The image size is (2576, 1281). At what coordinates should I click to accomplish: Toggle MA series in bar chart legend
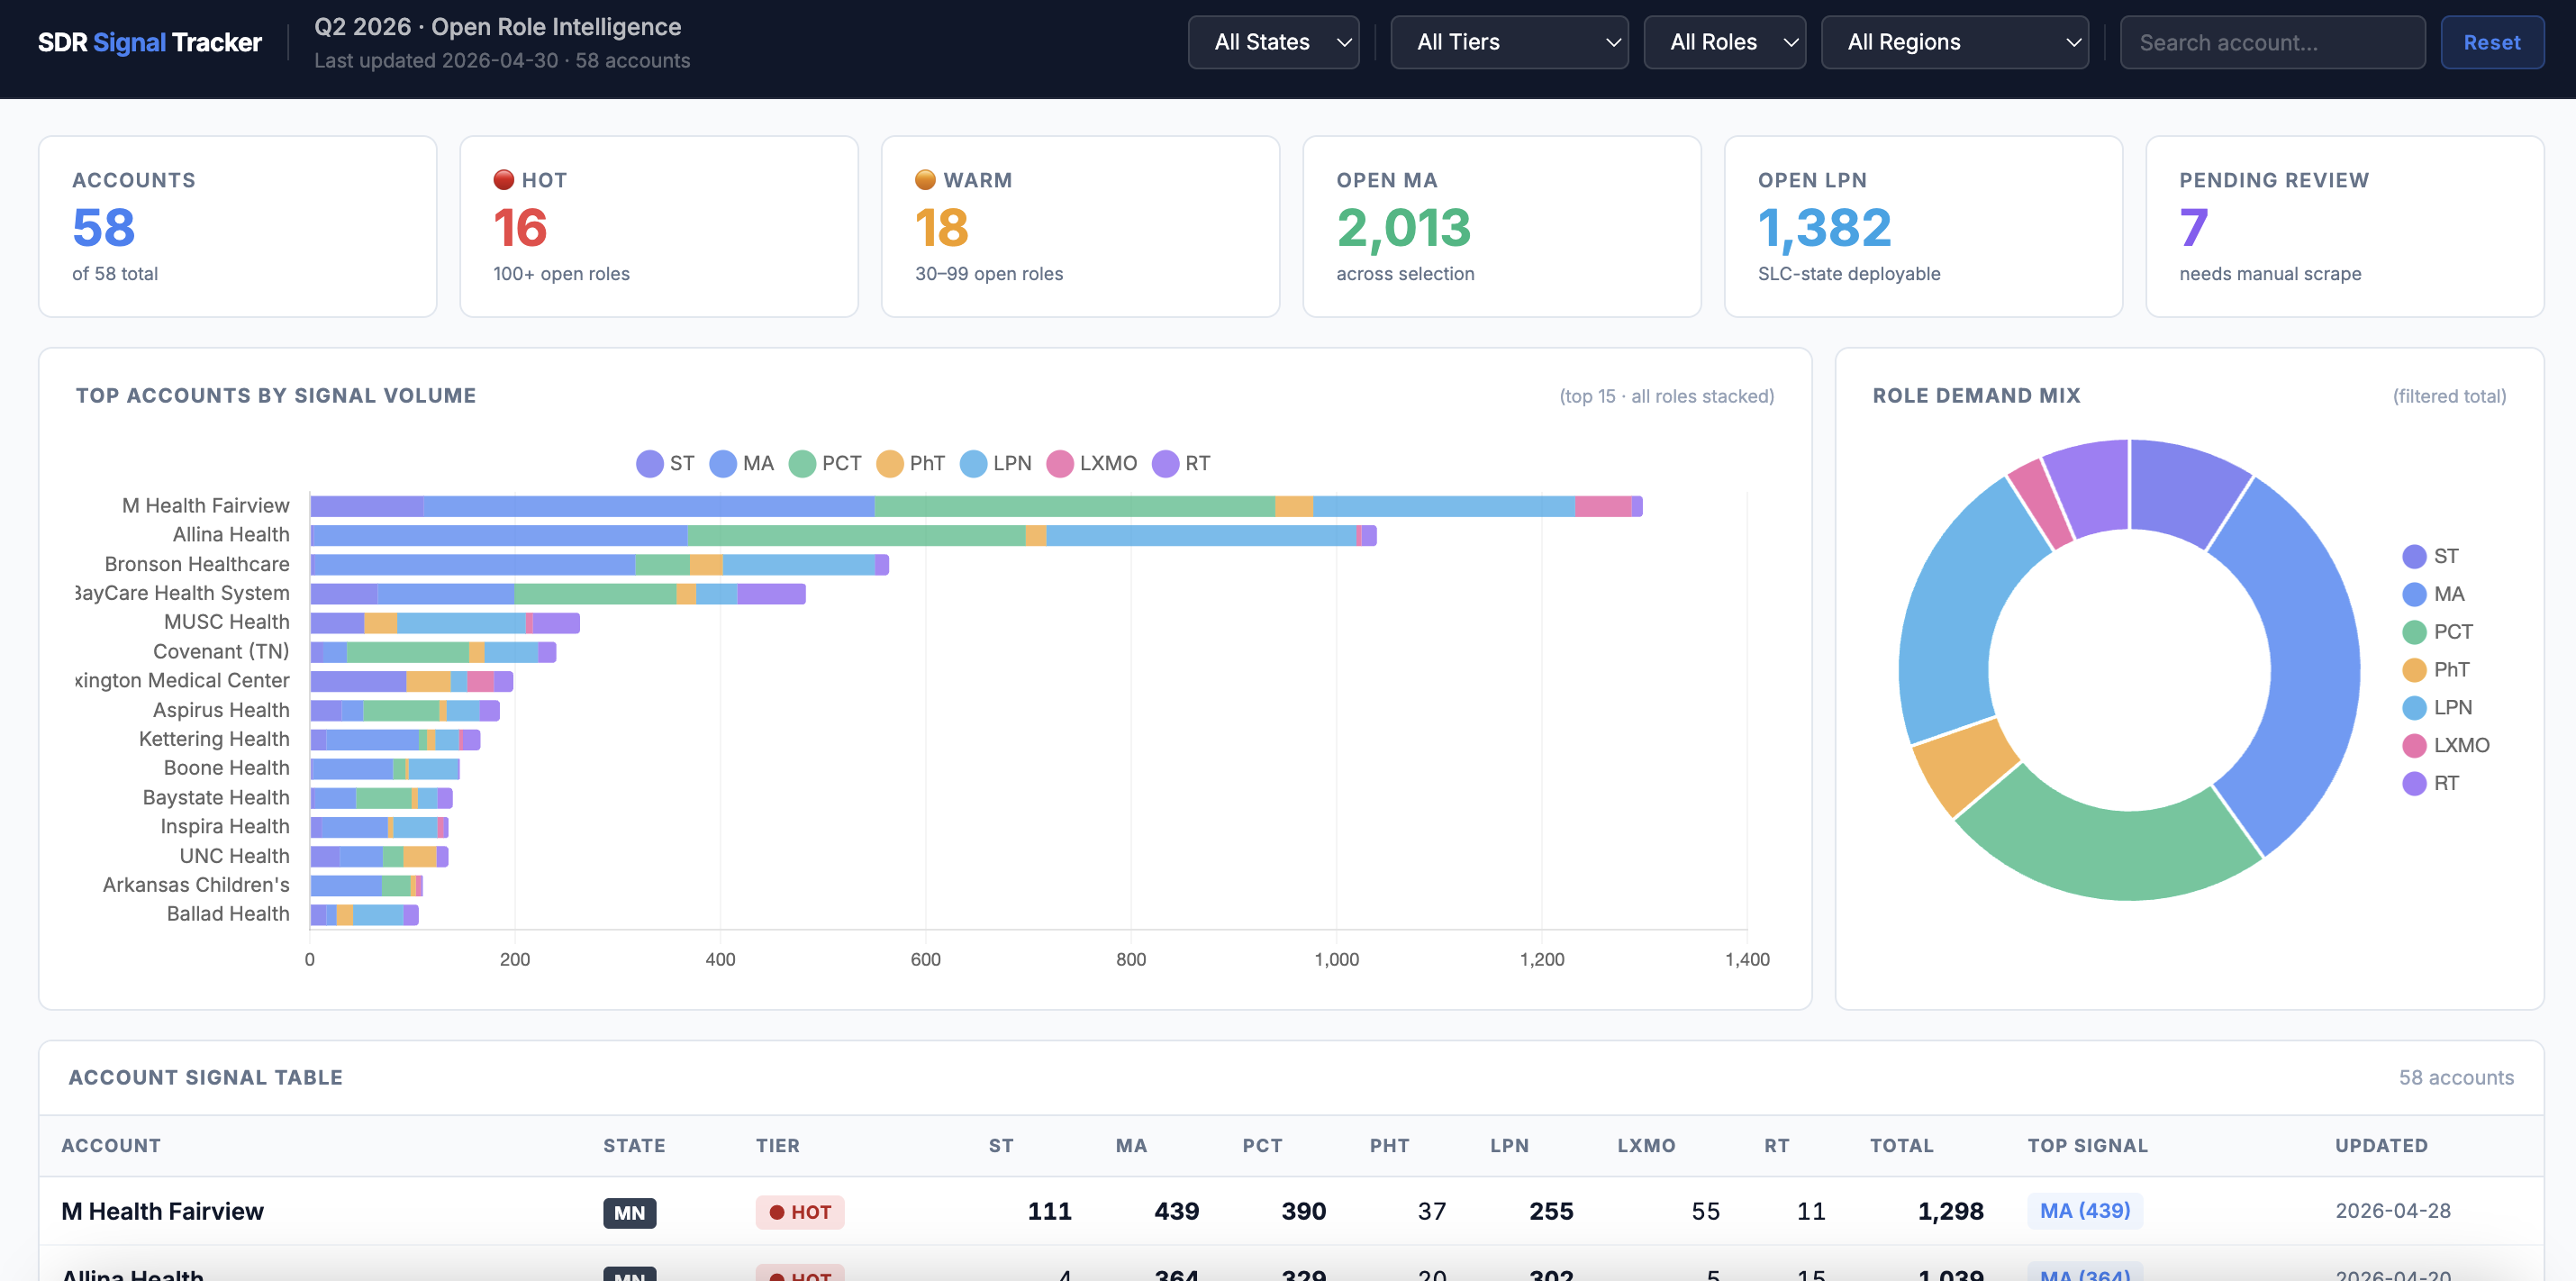tap(741, 463)
